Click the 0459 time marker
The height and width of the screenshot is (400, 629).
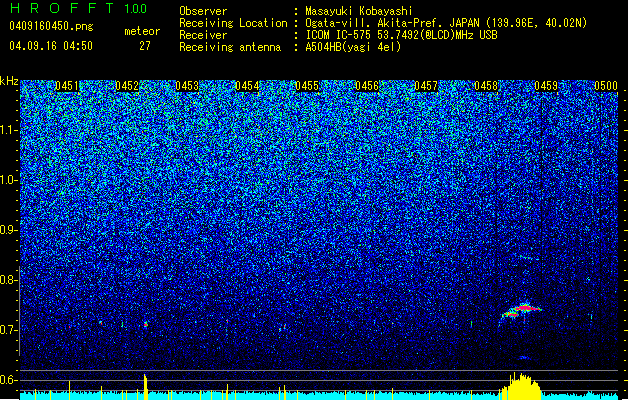click(x=546, y=86)
